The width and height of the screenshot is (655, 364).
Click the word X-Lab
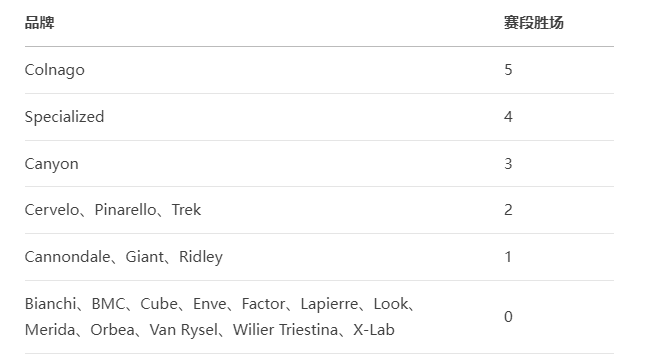374,330
